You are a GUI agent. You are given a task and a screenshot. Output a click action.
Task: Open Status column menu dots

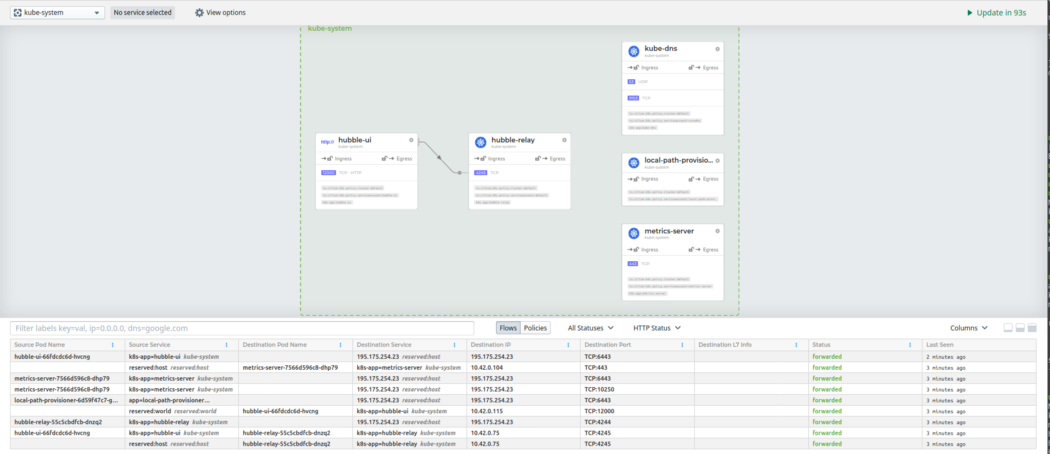tap(910, 345)
